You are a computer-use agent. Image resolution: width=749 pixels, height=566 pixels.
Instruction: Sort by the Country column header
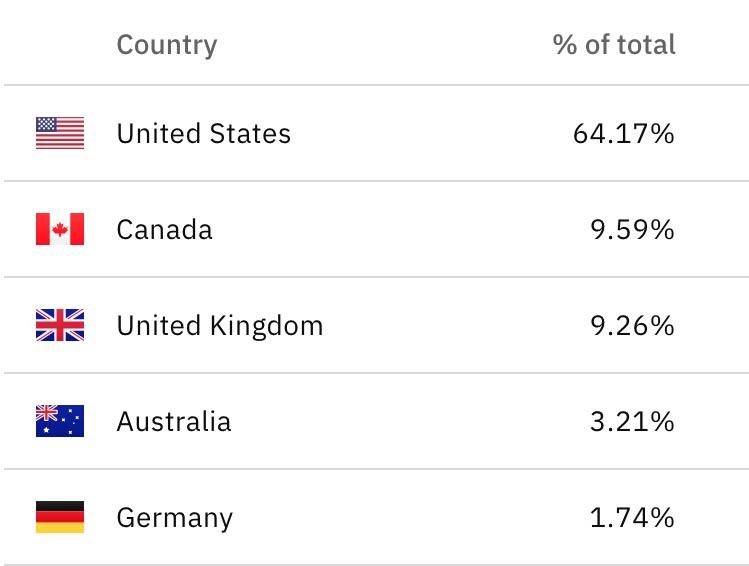click(167, 45)
